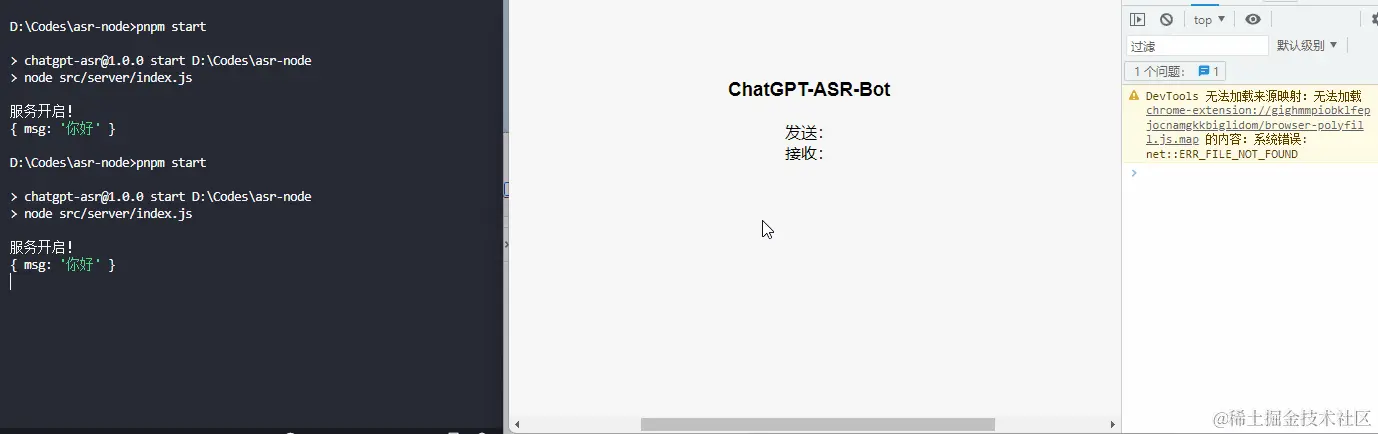
Task: Click the yellow warning icon in console
Action: click(x=1133, y=96)
